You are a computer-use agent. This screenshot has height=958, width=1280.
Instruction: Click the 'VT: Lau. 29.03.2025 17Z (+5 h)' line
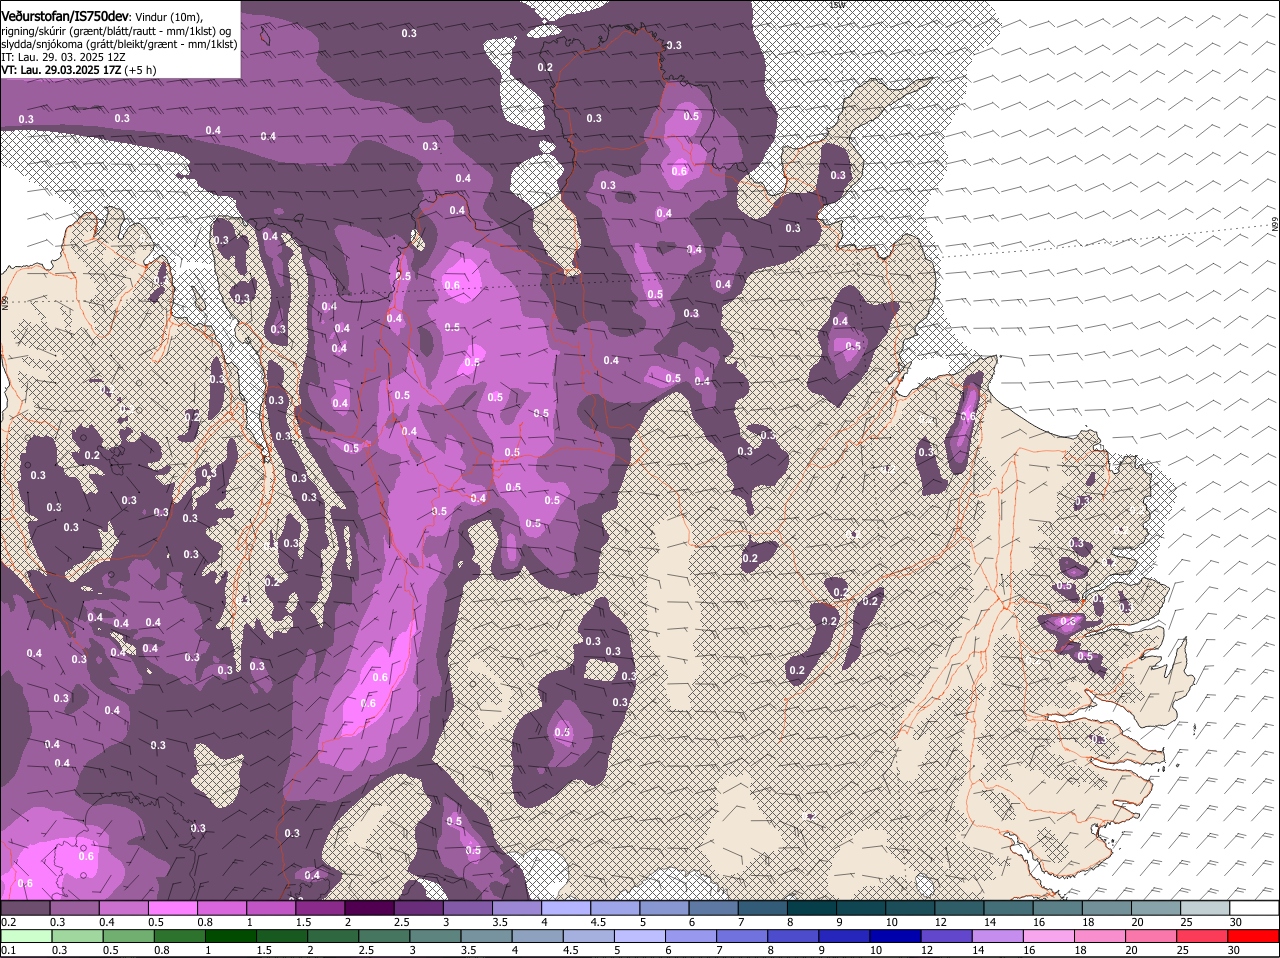(x=79, y=70)
